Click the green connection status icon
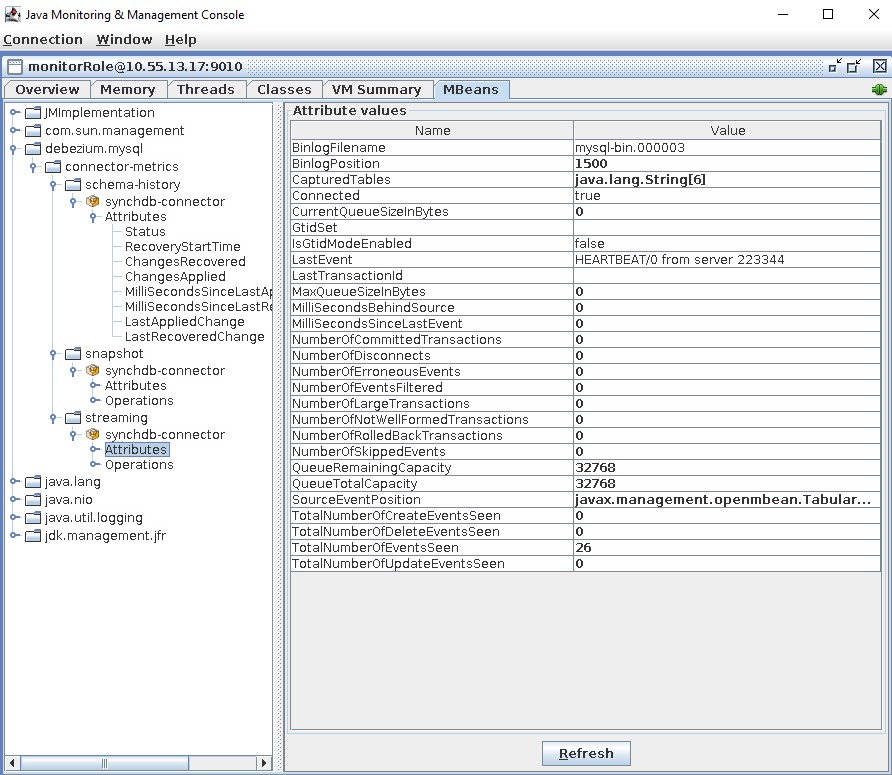This screenshot has width=892, height=775. tap(879, 90)
